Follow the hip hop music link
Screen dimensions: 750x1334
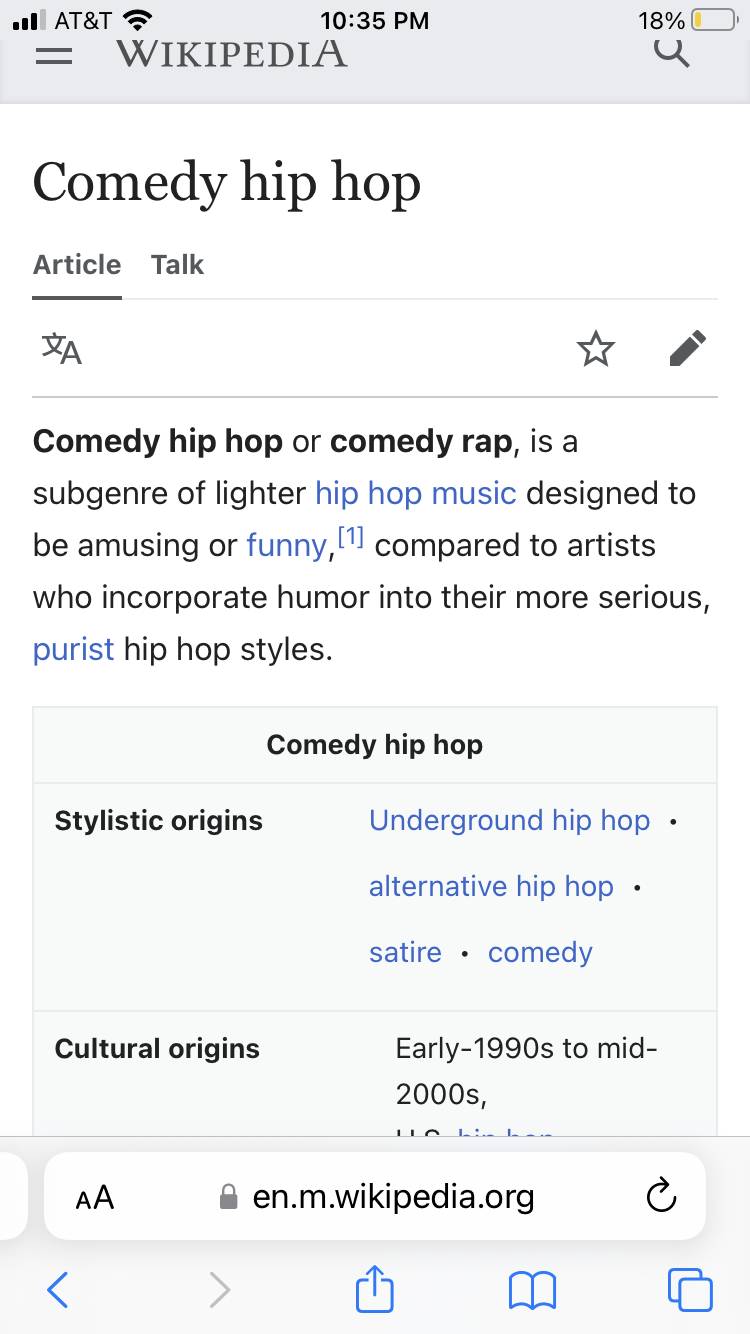click(416, 493)
